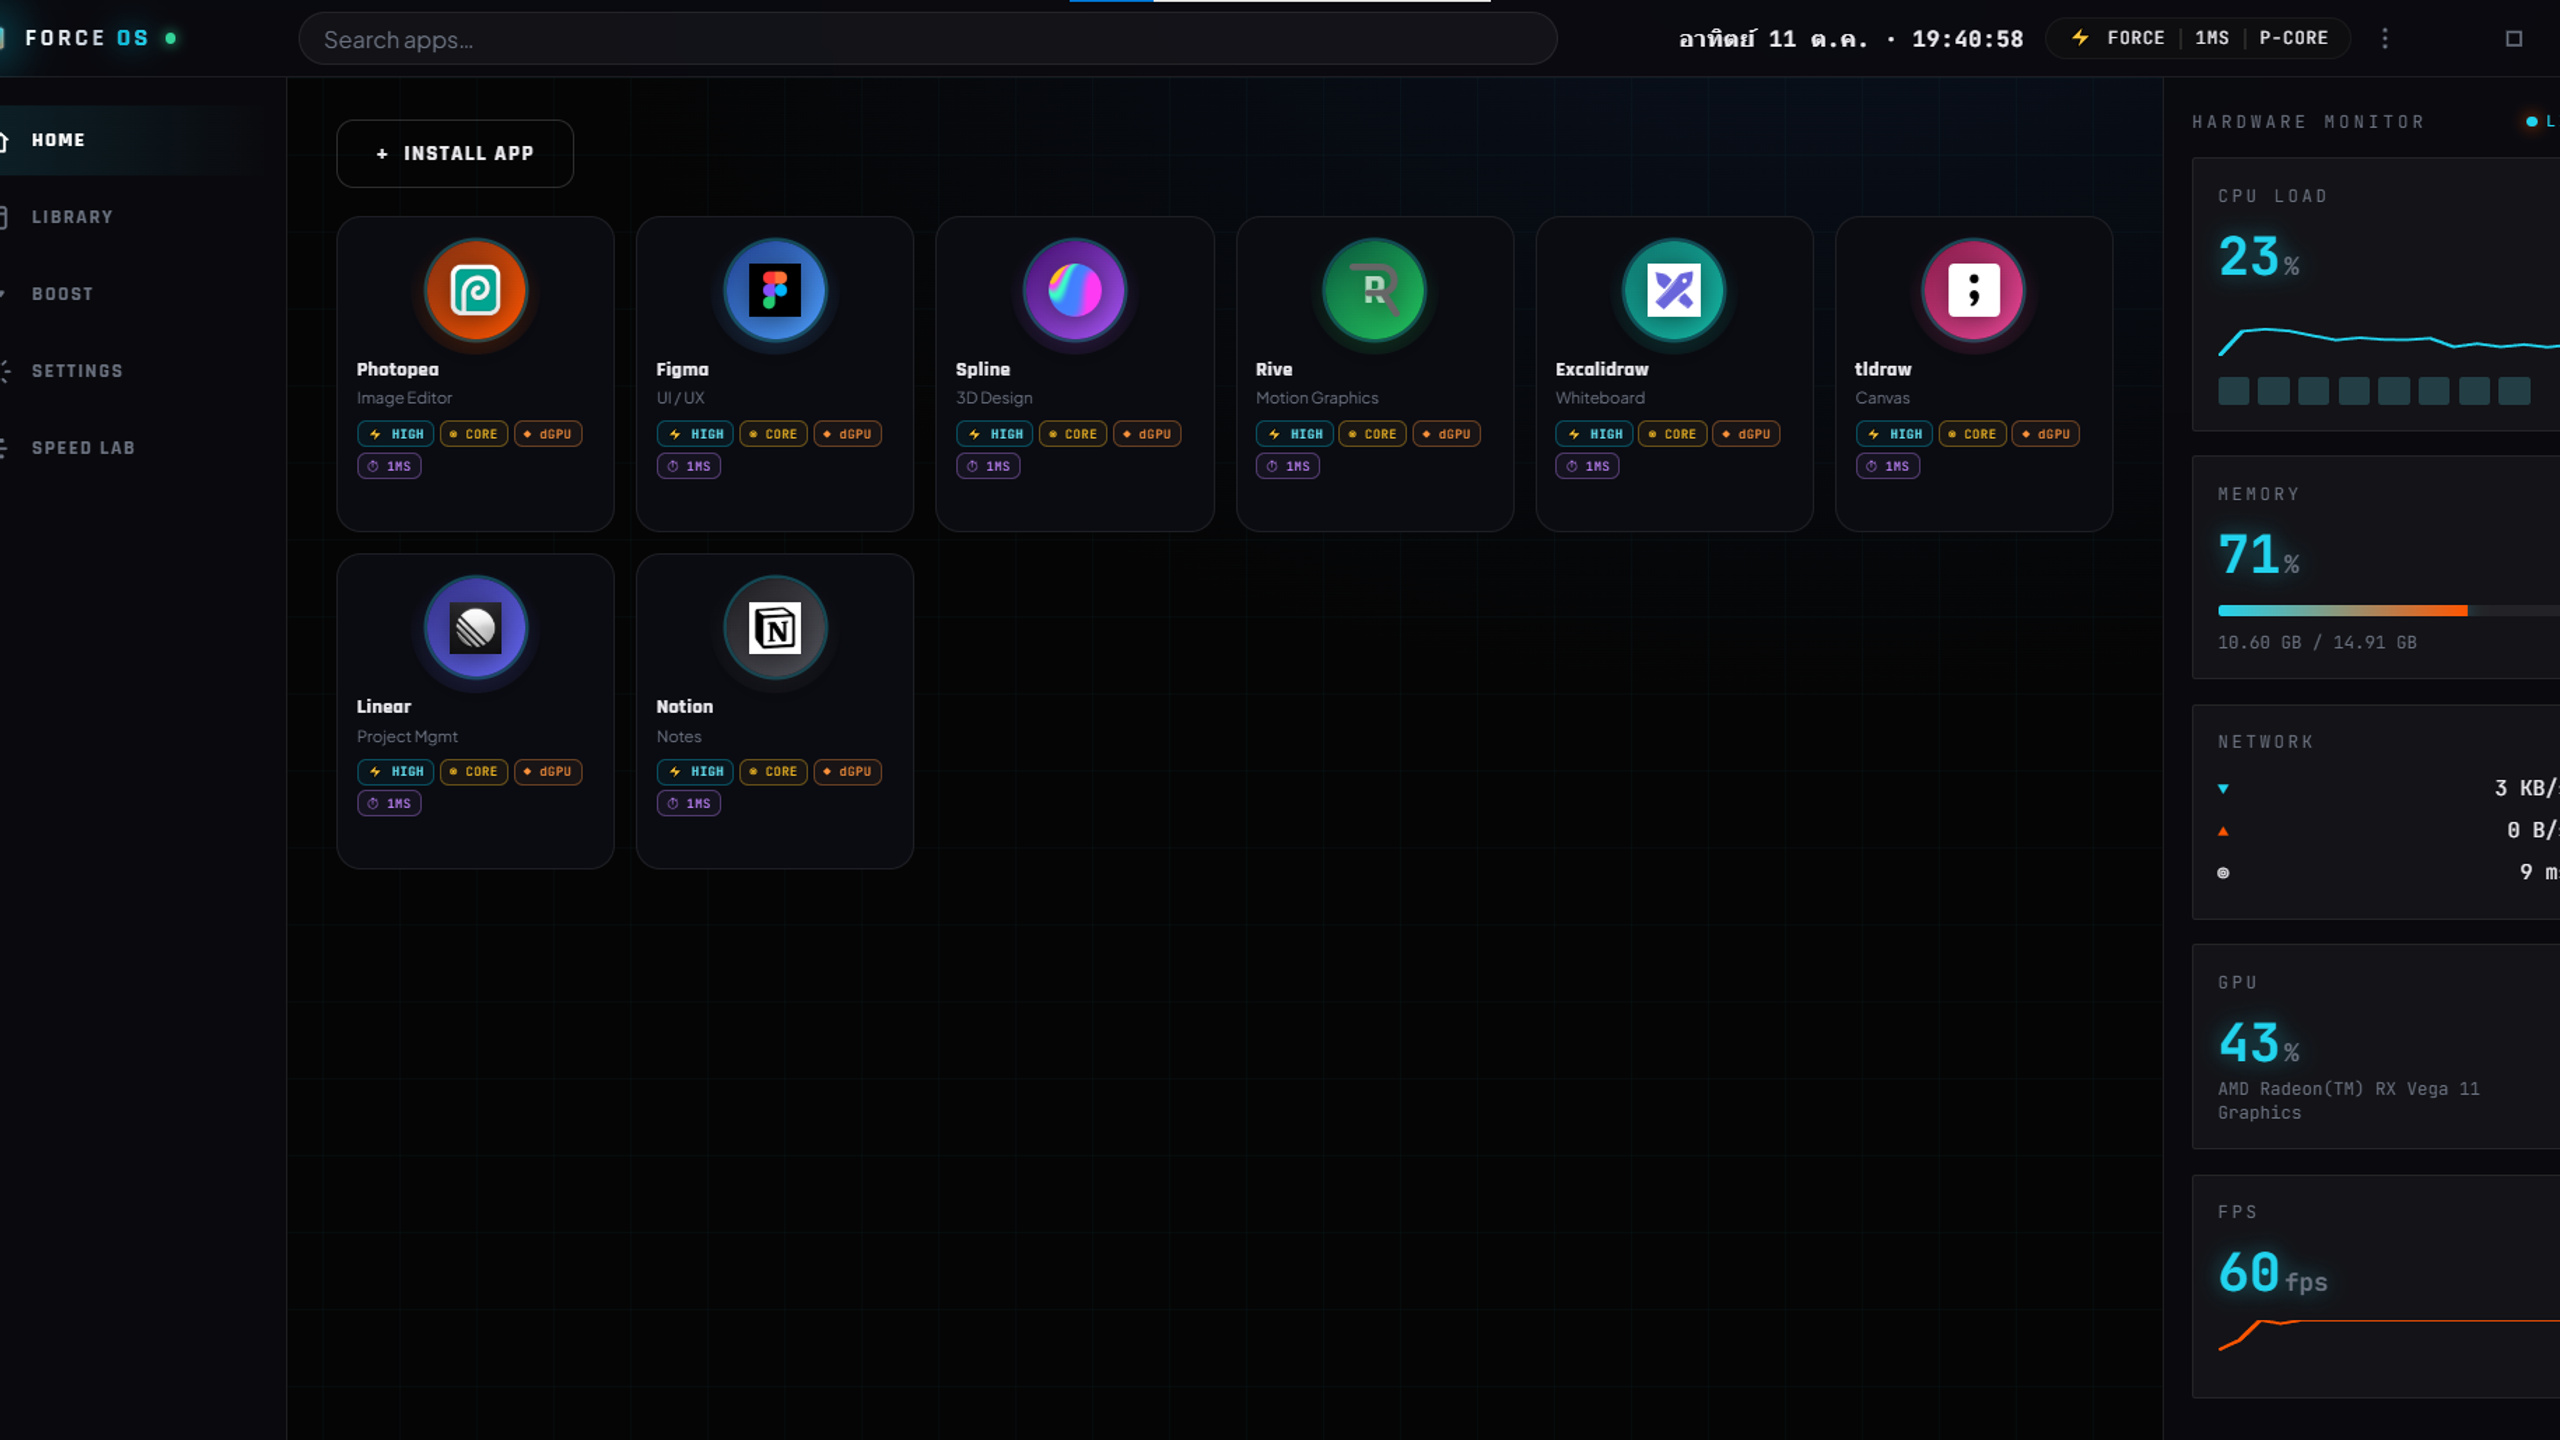Launch the Spline 3D Design icon
Screen dimensions: 2560x1440
1075,290
